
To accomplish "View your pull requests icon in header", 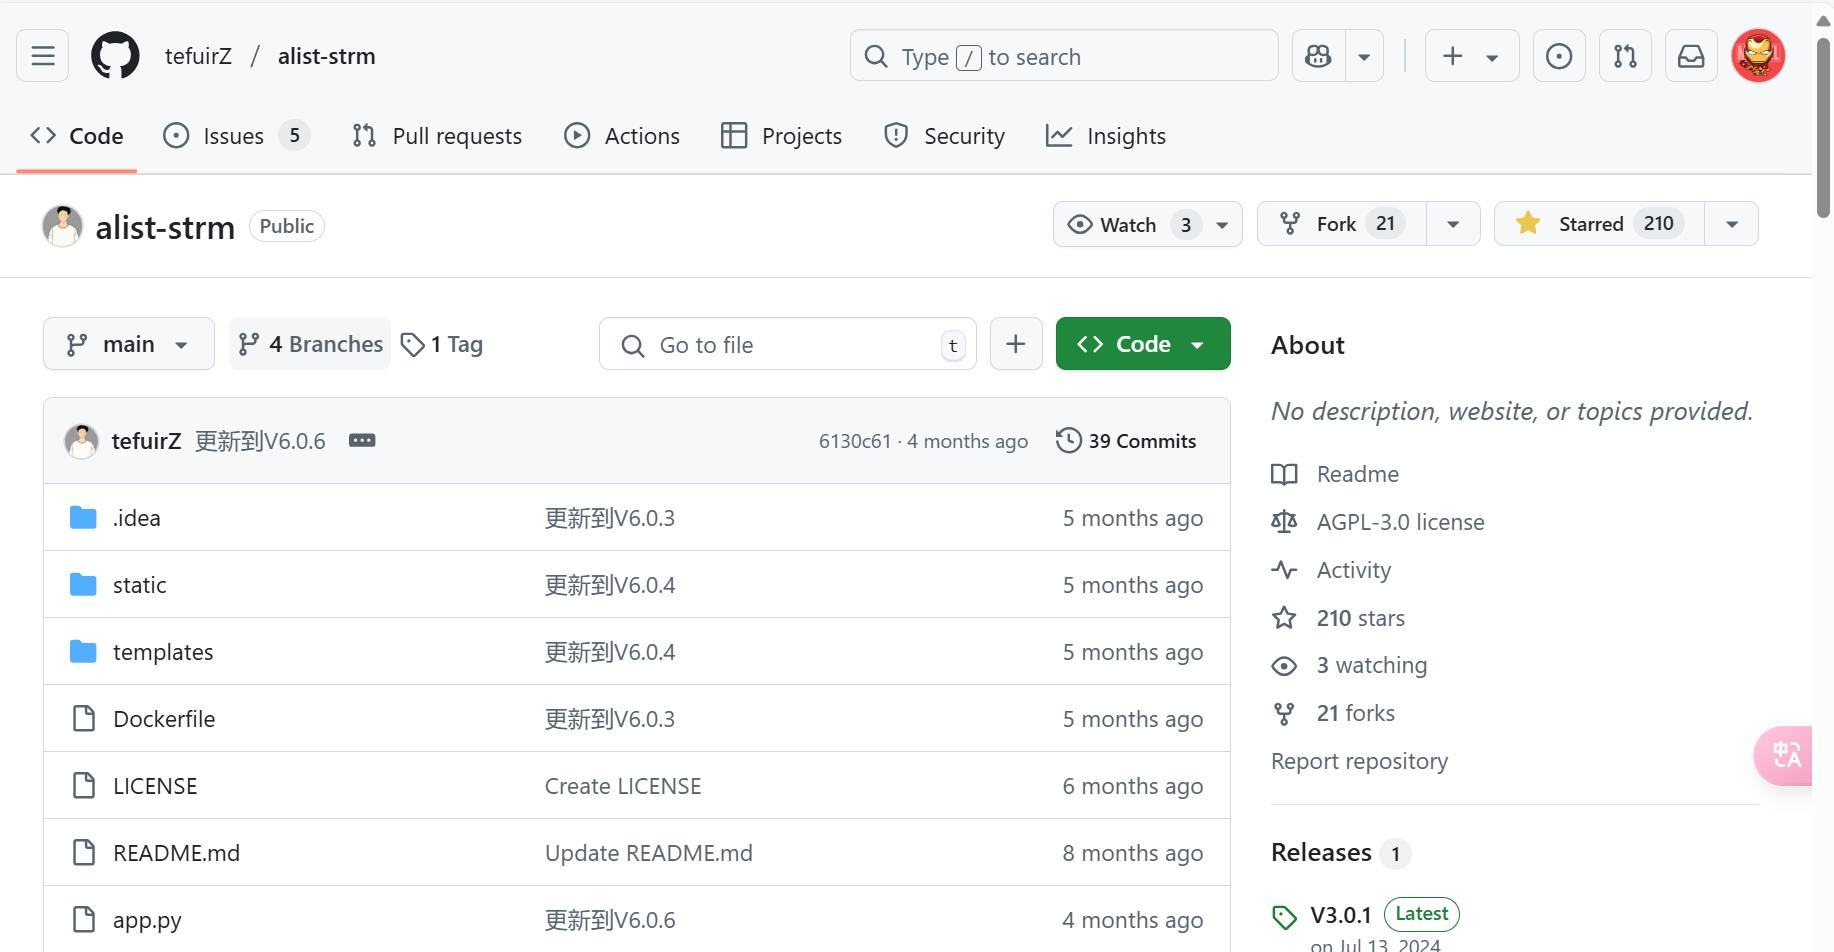I will coord(1625,56).
